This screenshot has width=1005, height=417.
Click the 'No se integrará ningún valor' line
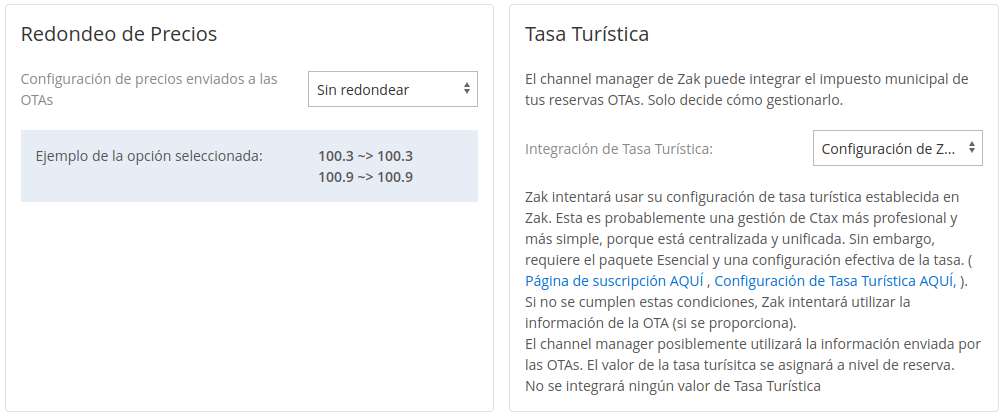point(672,385)
